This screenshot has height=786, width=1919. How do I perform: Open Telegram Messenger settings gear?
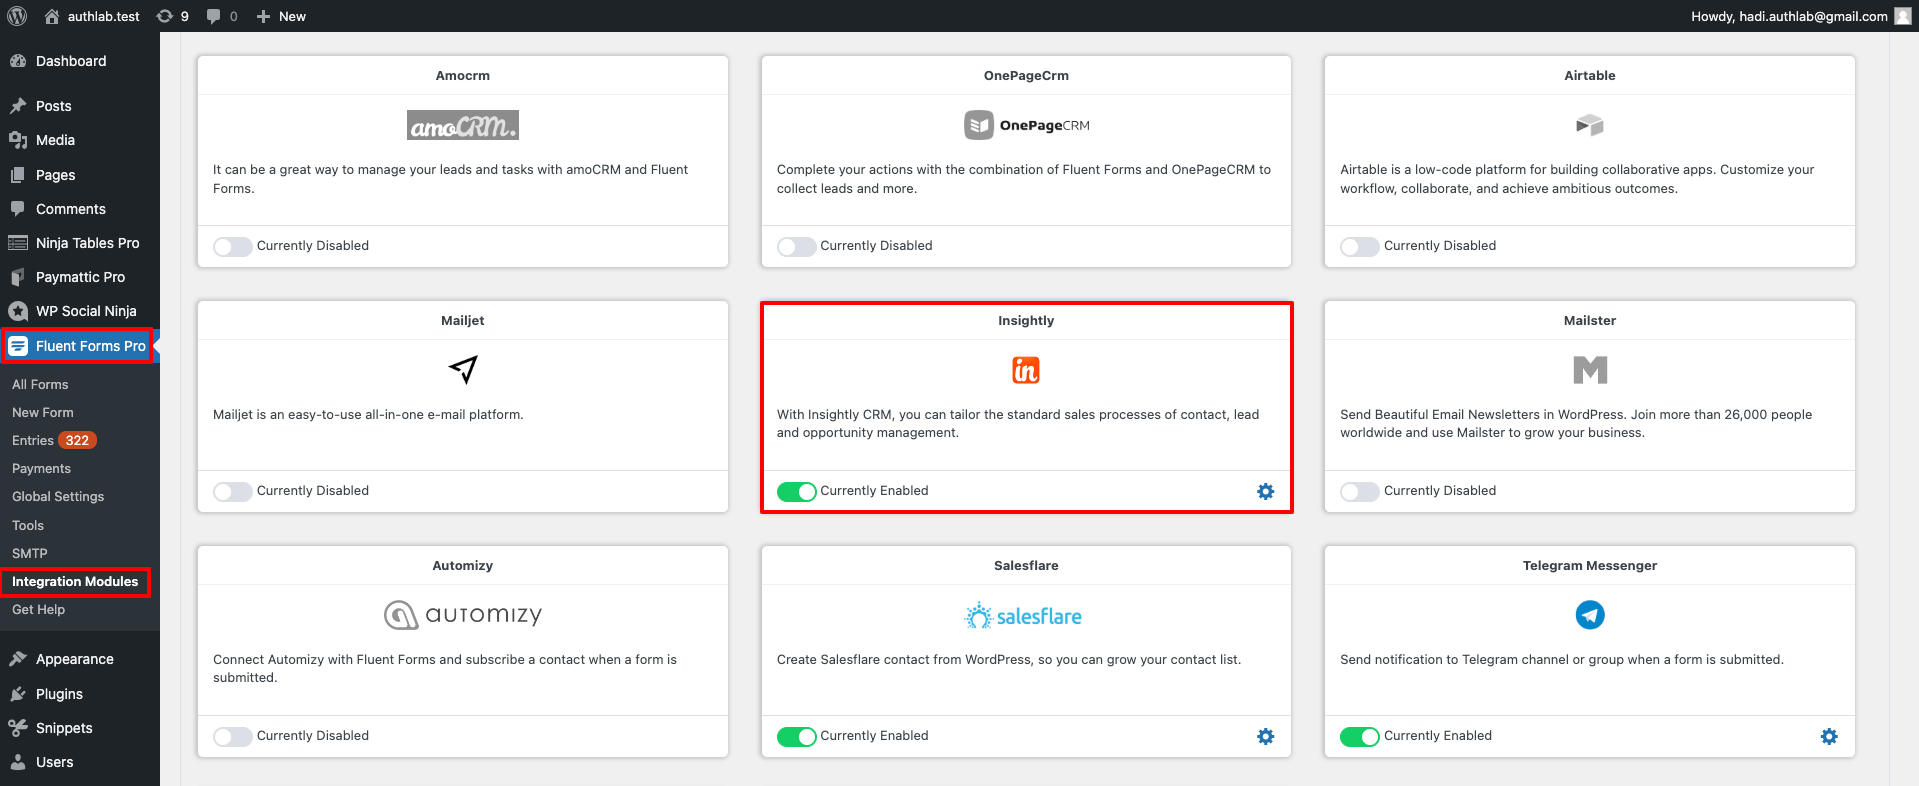(1829, 736)
